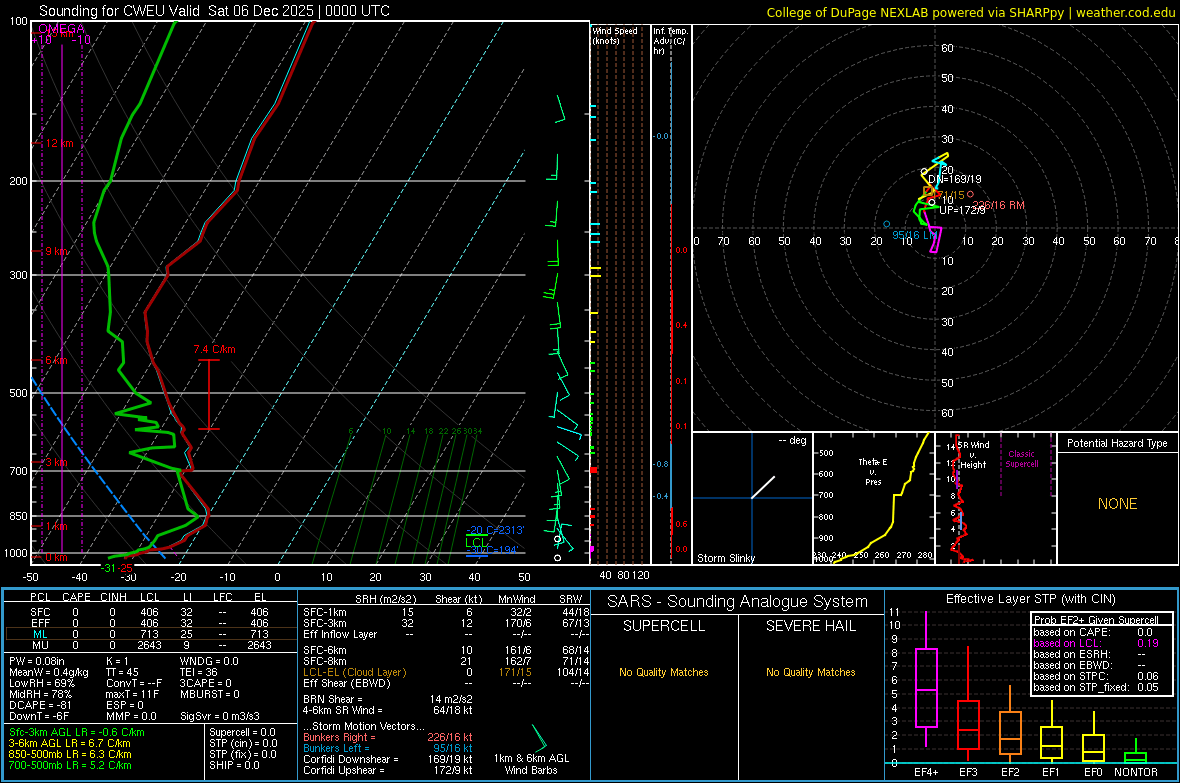Screen dimensions: 1180x783
Task: Click No Quality Matches under SUPERCELL
Action: (664, 672)
